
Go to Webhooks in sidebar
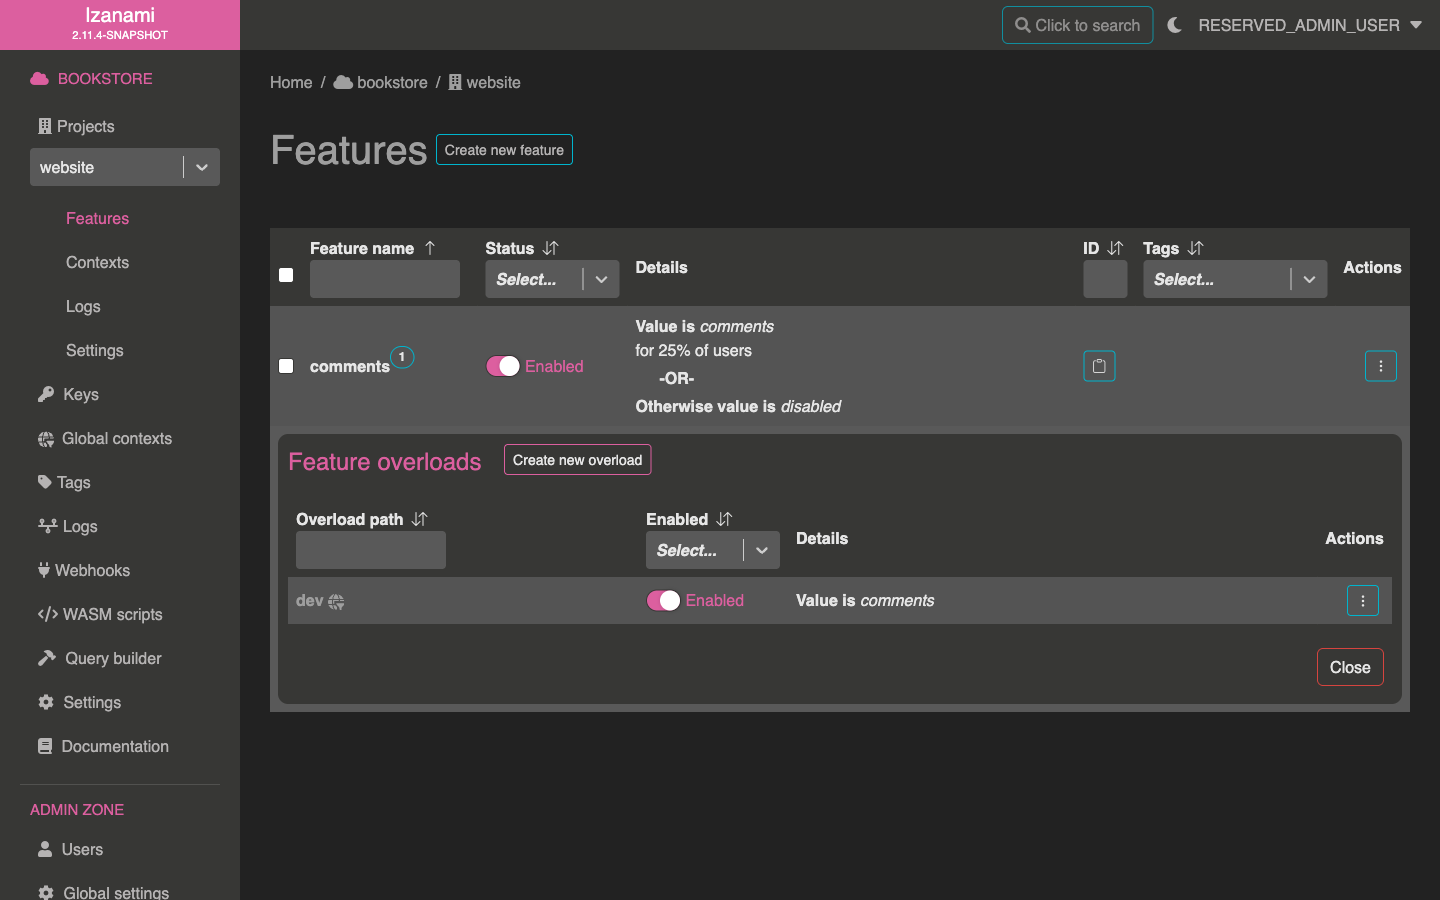click(x=92, y=570)
